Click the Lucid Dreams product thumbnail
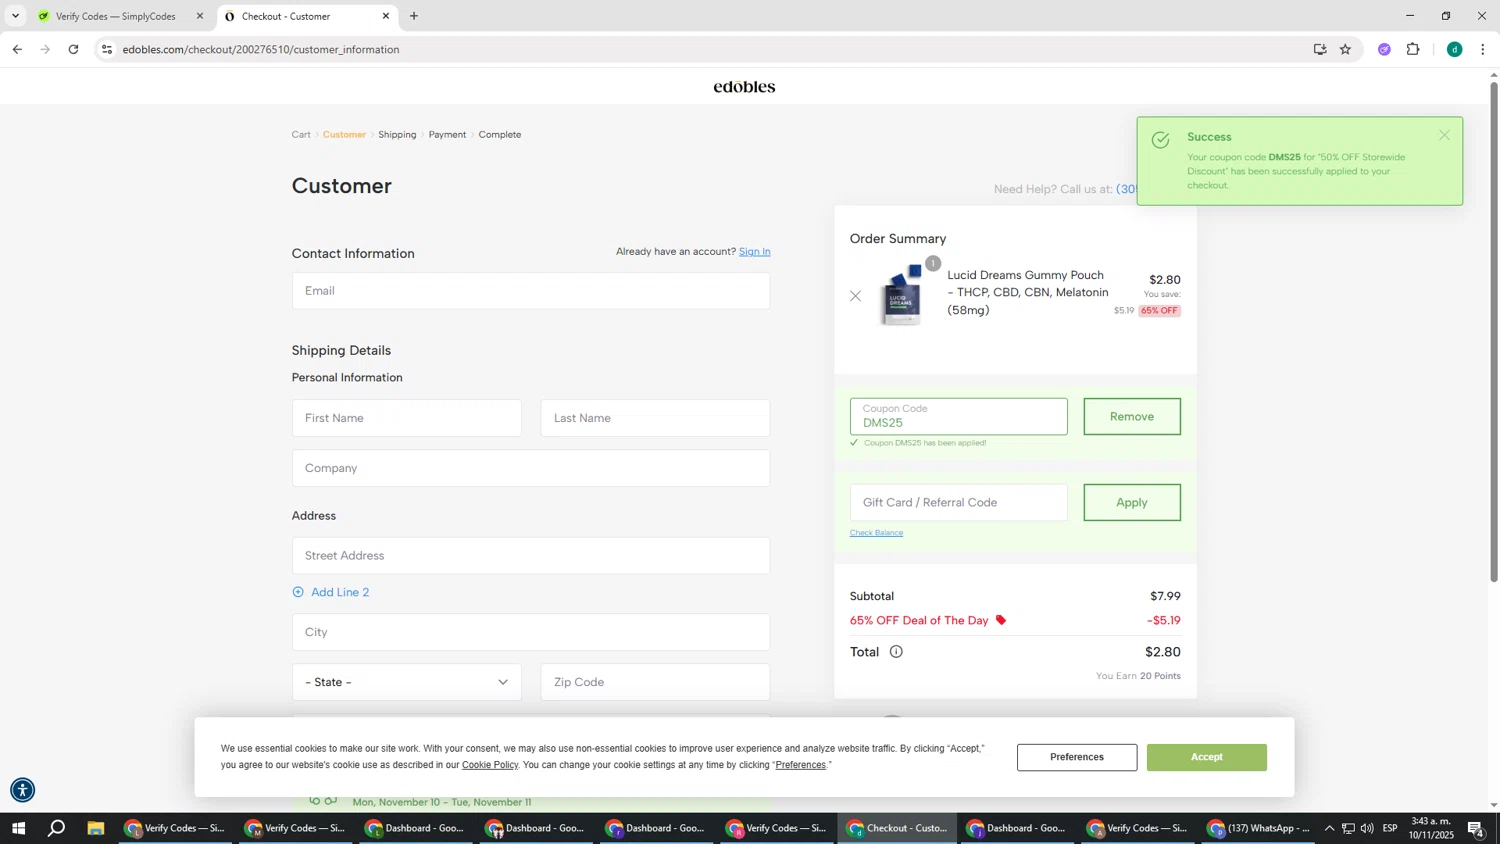Viewport: 1500px width, 844px height. 901,295
